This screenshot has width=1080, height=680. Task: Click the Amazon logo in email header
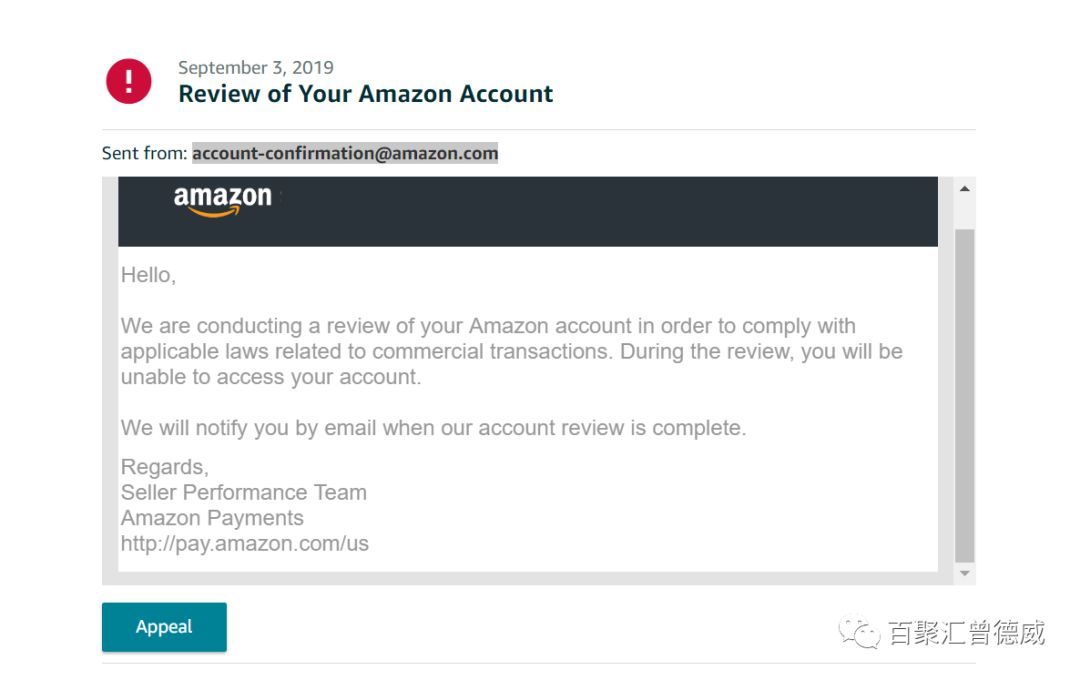[222, 201]
